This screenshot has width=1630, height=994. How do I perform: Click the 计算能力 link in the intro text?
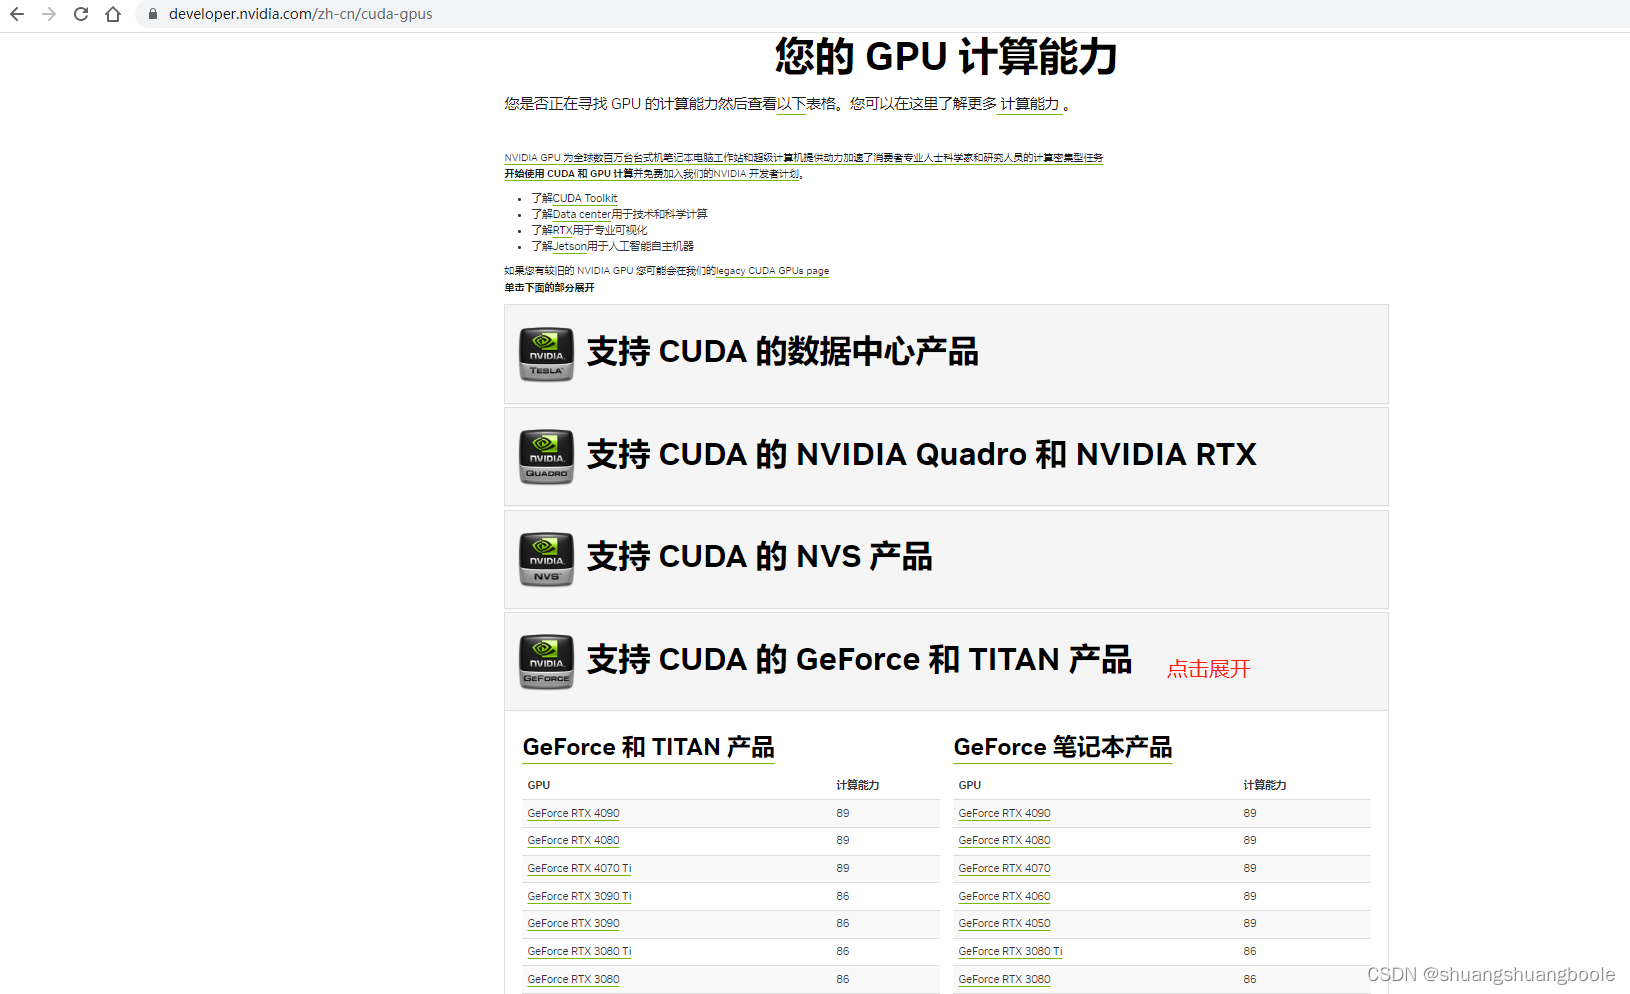[x=1030, y=104]
